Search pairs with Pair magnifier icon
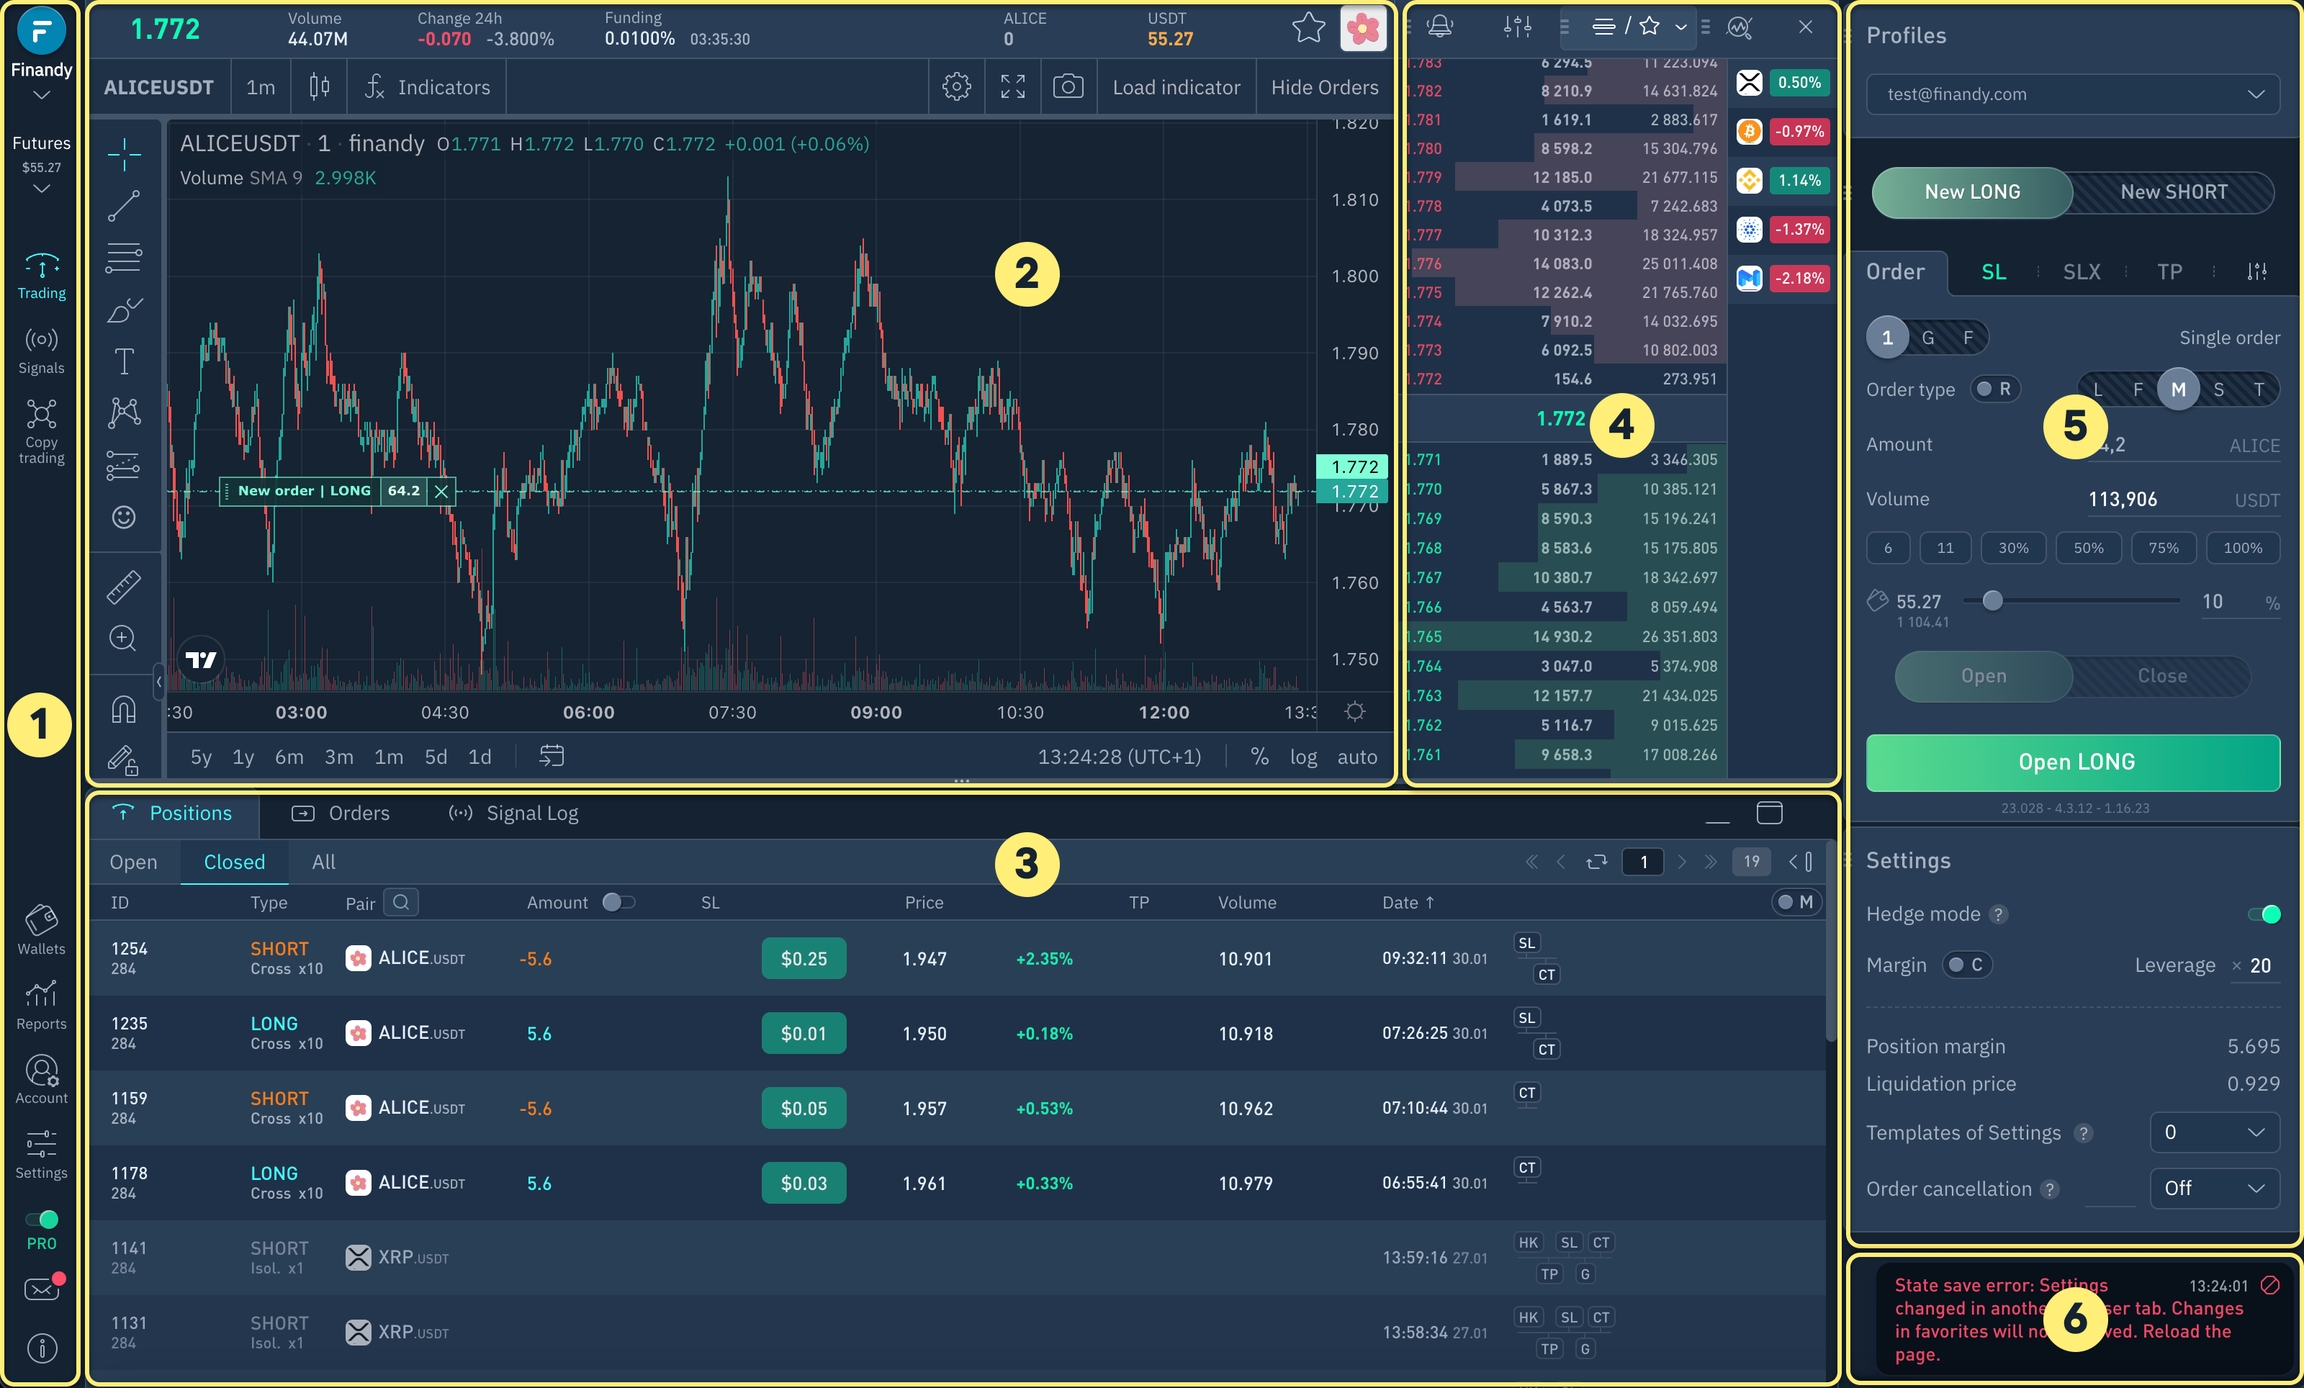Image resolution: width=2304 pixels, height=1388 pixels. (401, 902)
